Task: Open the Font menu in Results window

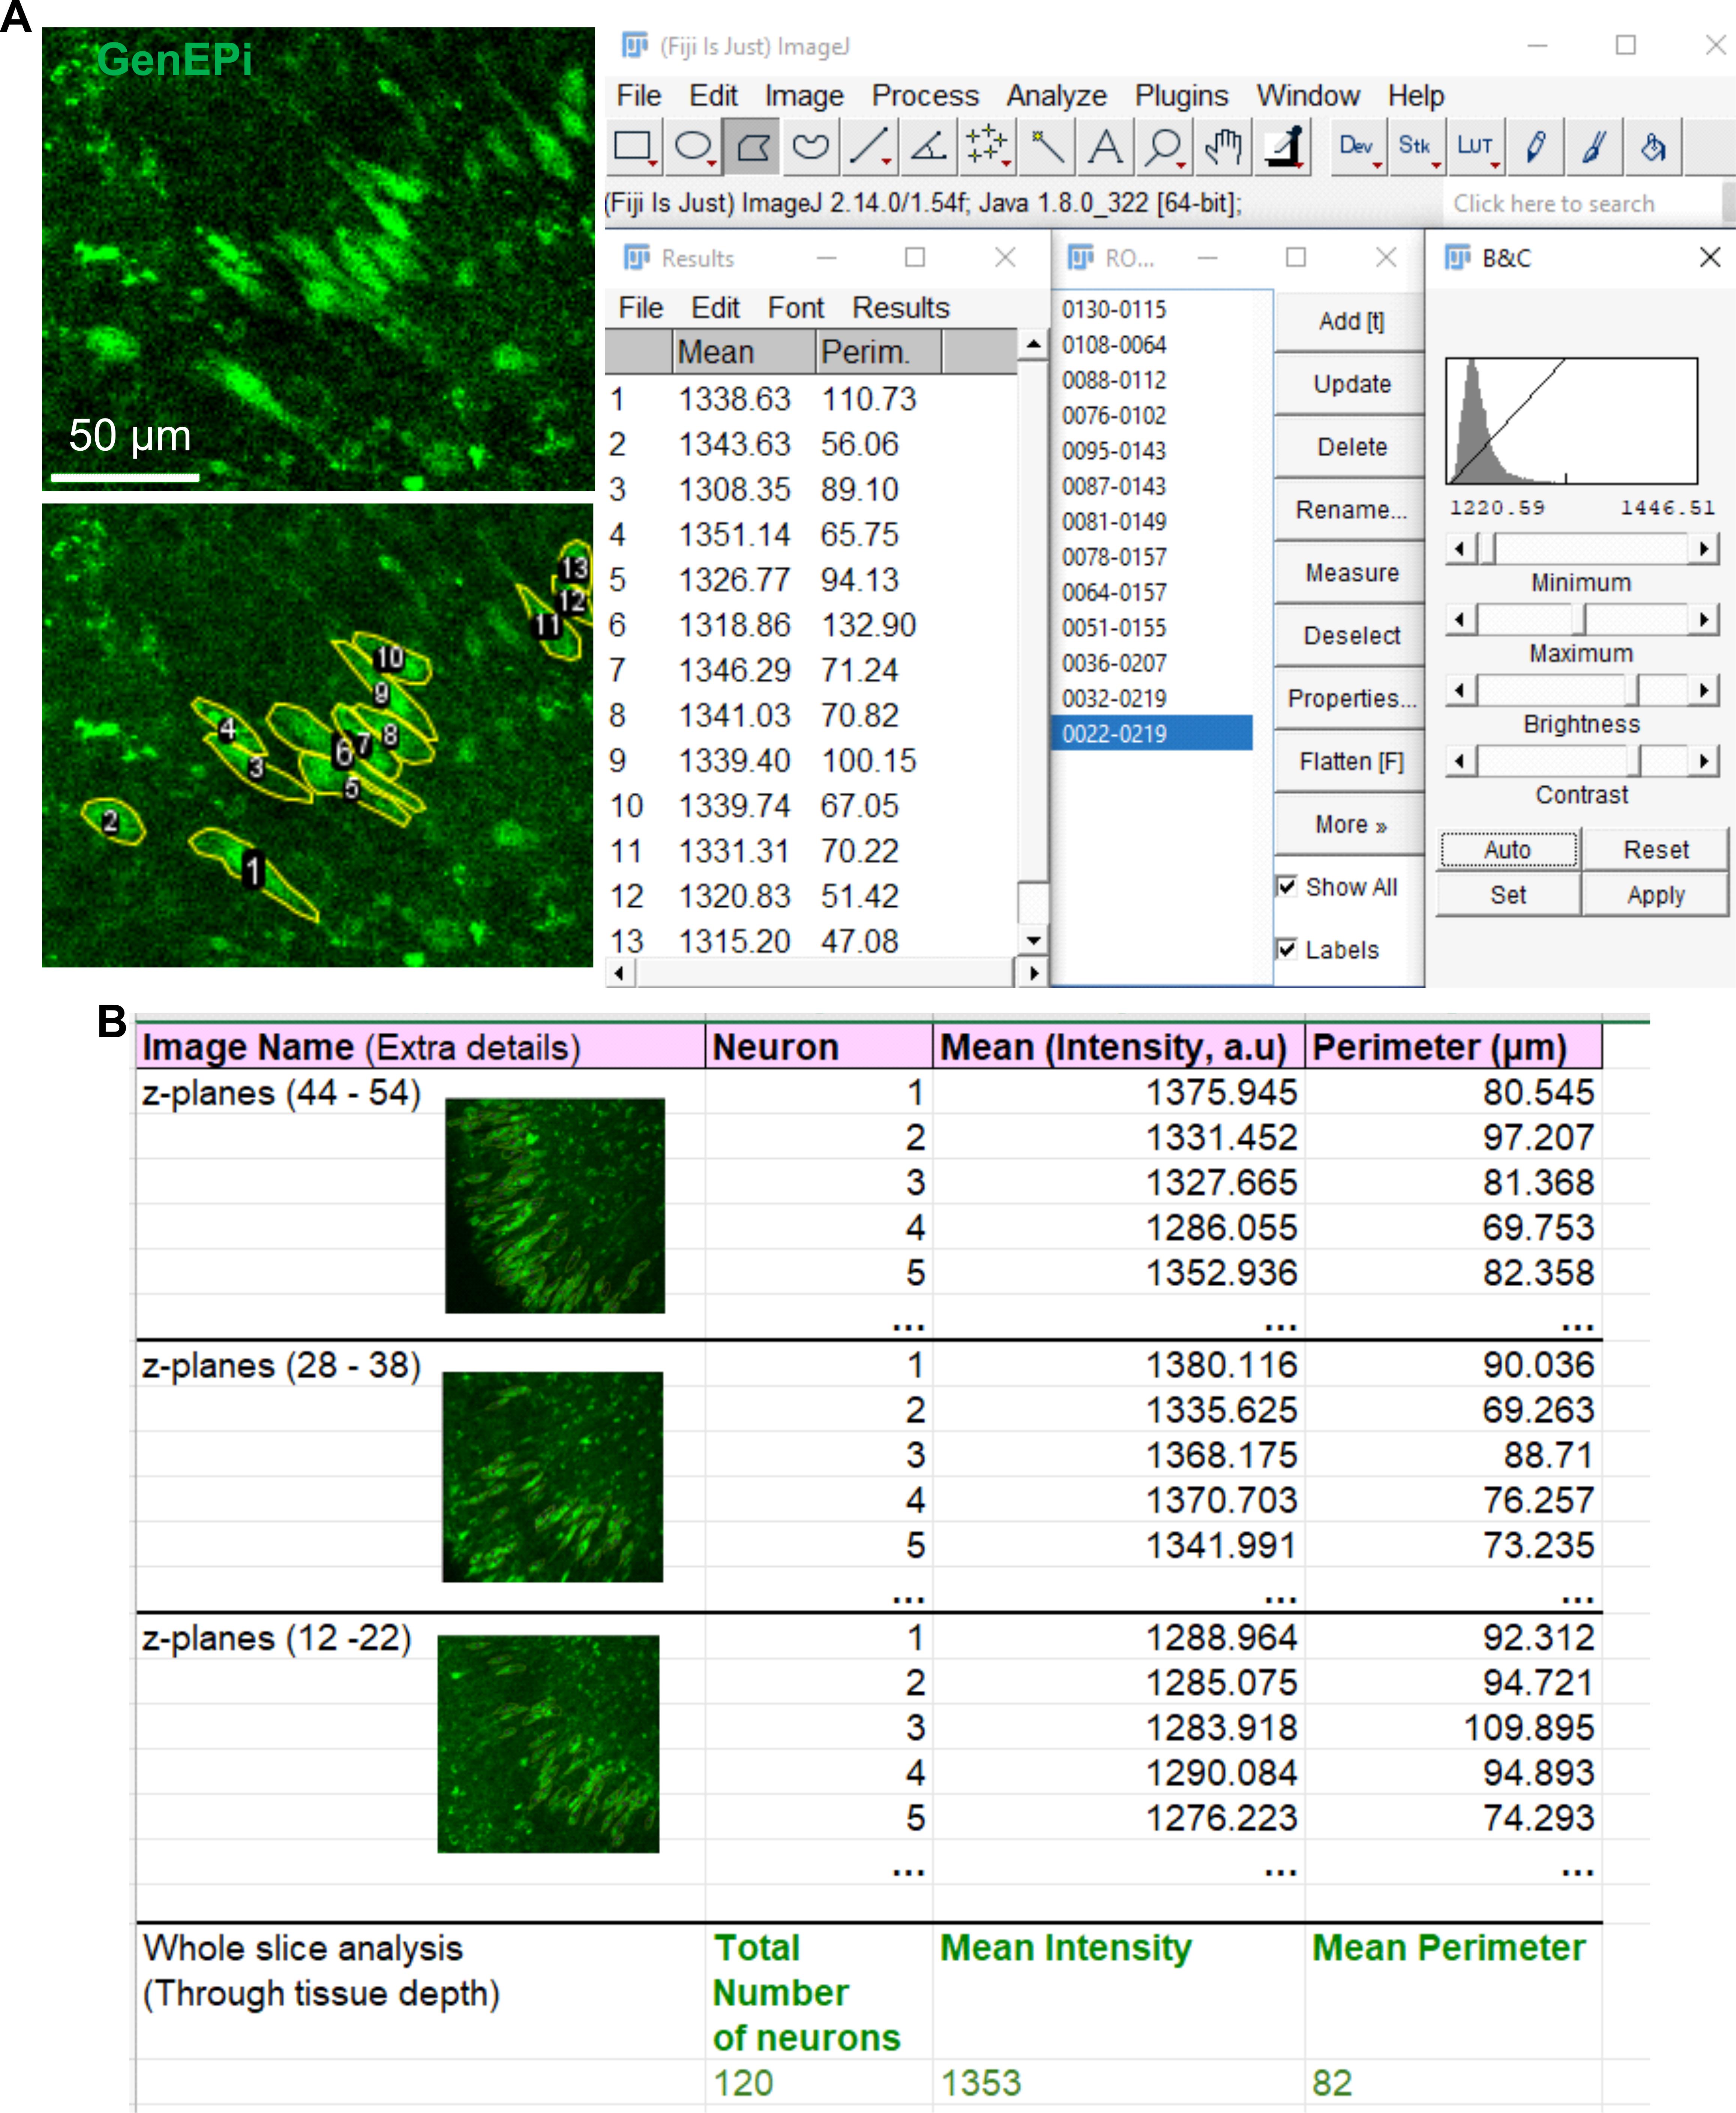Action: point(796,308)
